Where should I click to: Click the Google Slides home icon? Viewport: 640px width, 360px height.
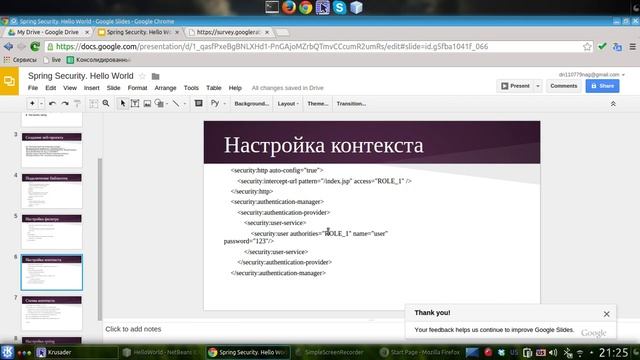9,81
